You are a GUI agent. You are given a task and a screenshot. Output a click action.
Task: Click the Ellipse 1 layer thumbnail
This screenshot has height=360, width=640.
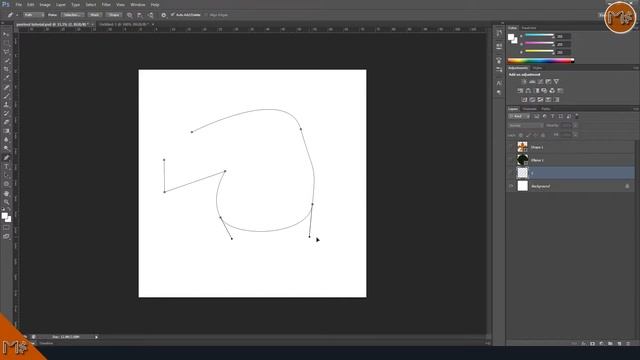(x=522, y=160)
